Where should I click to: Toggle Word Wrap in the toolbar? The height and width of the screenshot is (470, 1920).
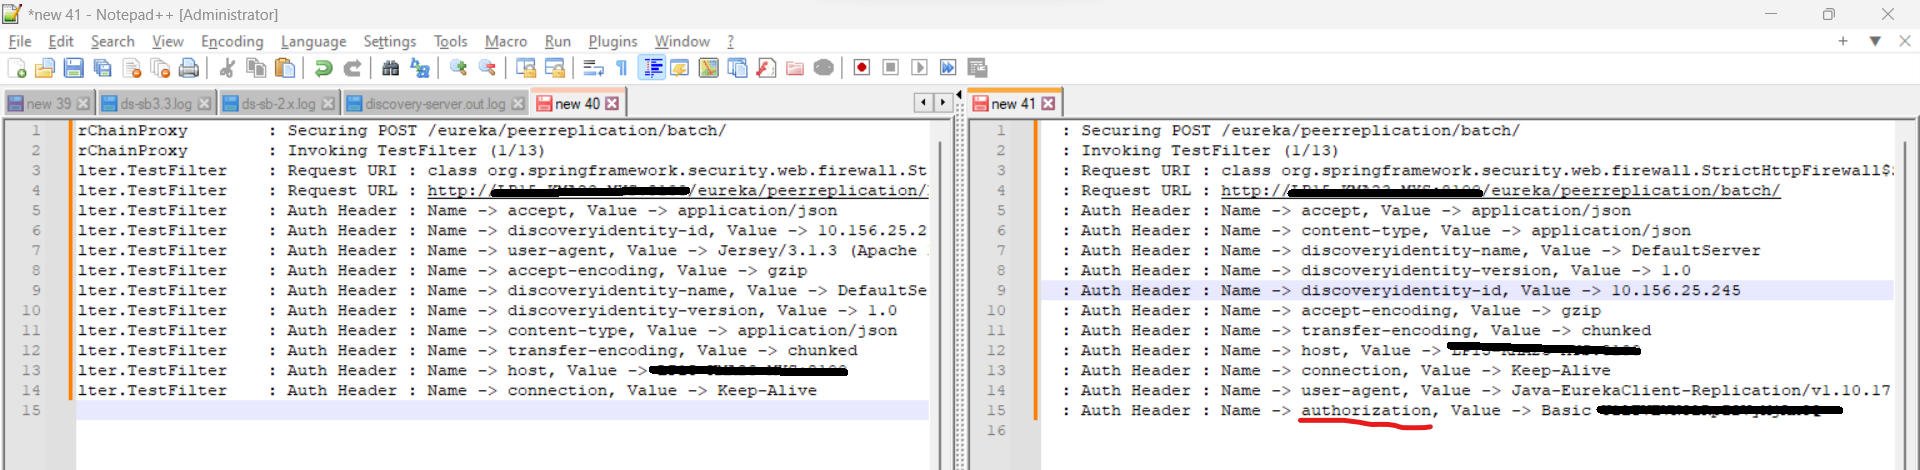click(593, 68)
